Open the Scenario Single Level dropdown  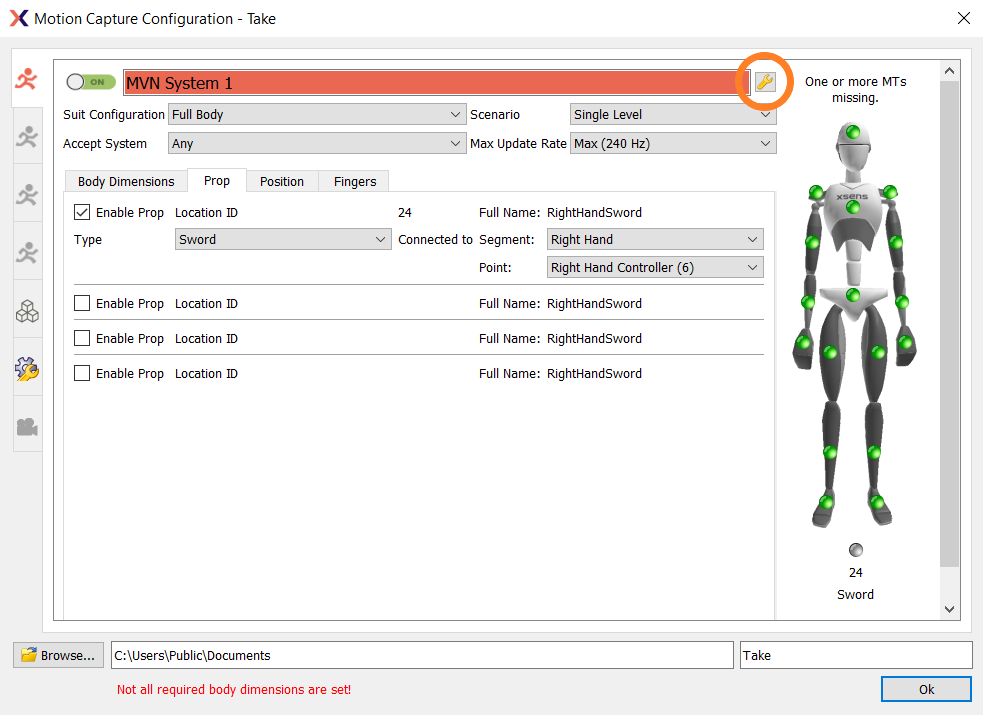(x=673, y=115)
